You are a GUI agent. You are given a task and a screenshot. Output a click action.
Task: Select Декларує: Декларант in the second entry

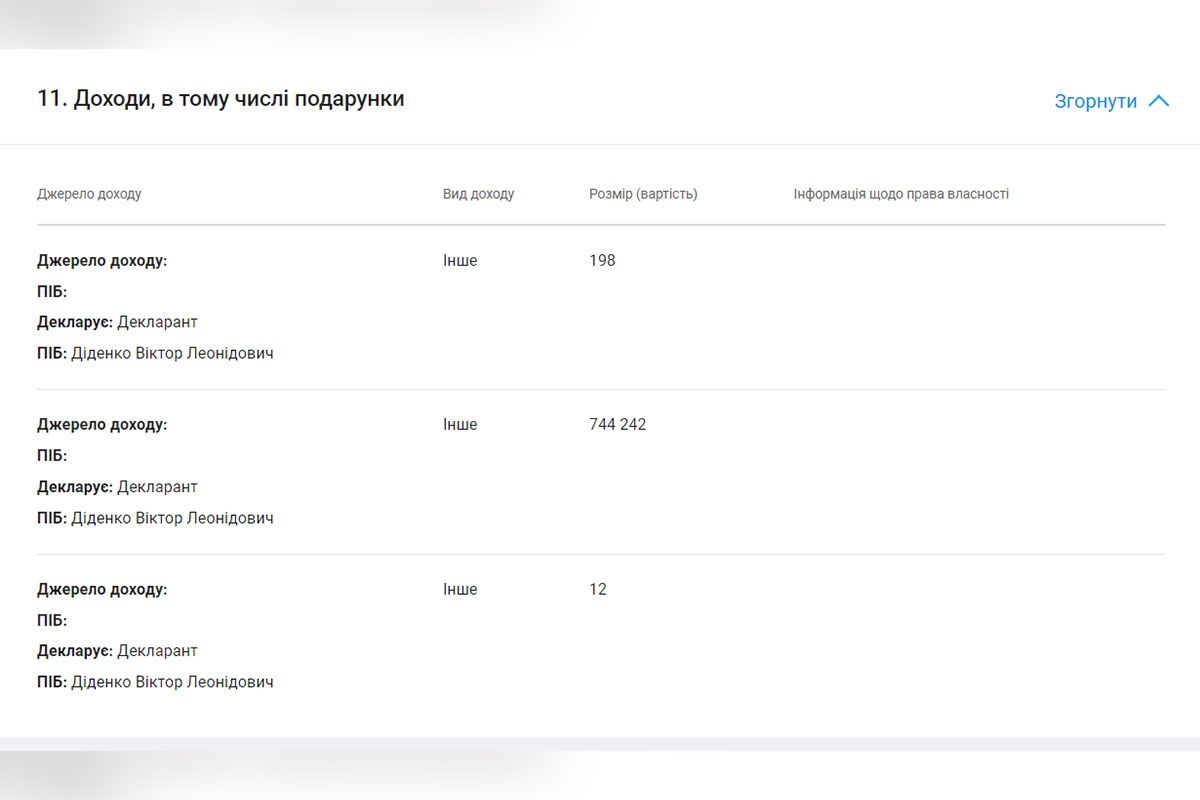click(x=117, y=487)
